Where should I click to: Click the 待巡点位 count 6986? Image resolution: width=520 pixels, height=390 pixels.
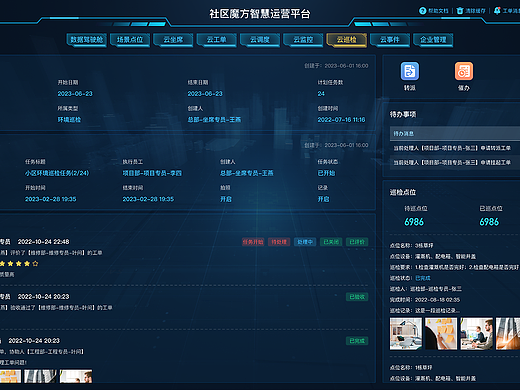click(x=414, y=222)
